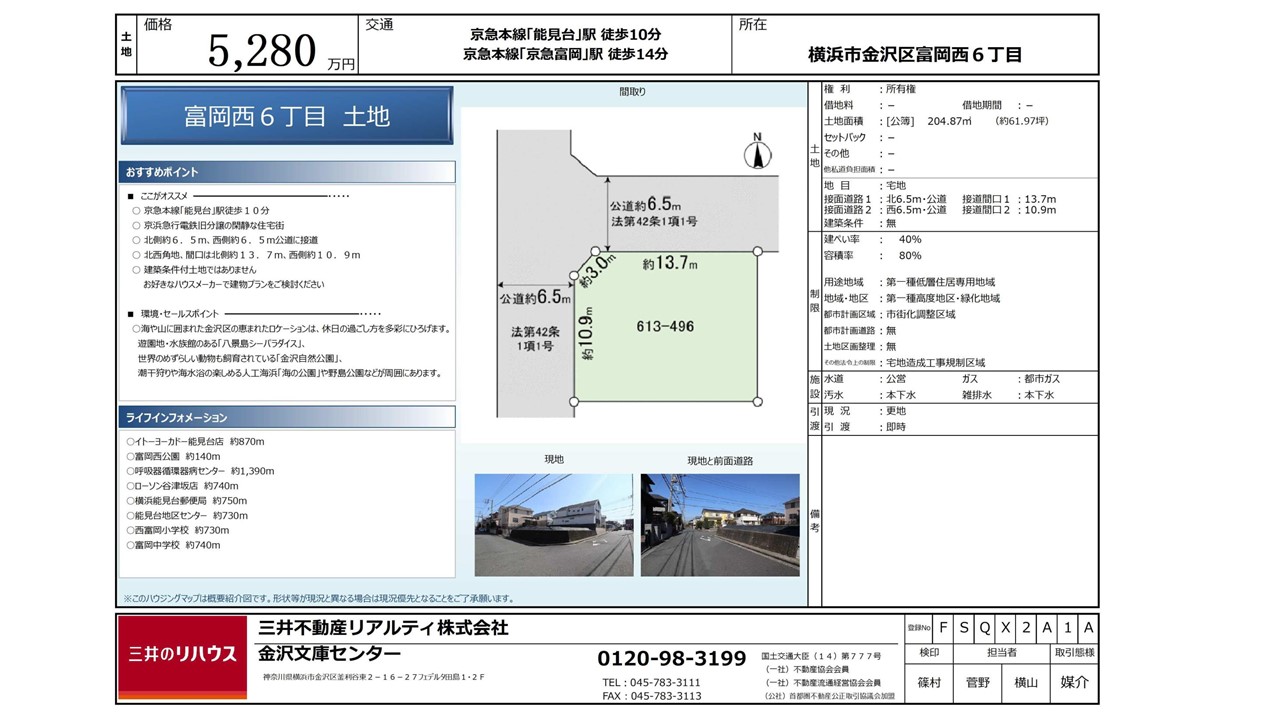Viewport: 1280px width, 720px height.
Task: Click the circle marker at lot's northeast corner
Action: (x=758, y=251)
